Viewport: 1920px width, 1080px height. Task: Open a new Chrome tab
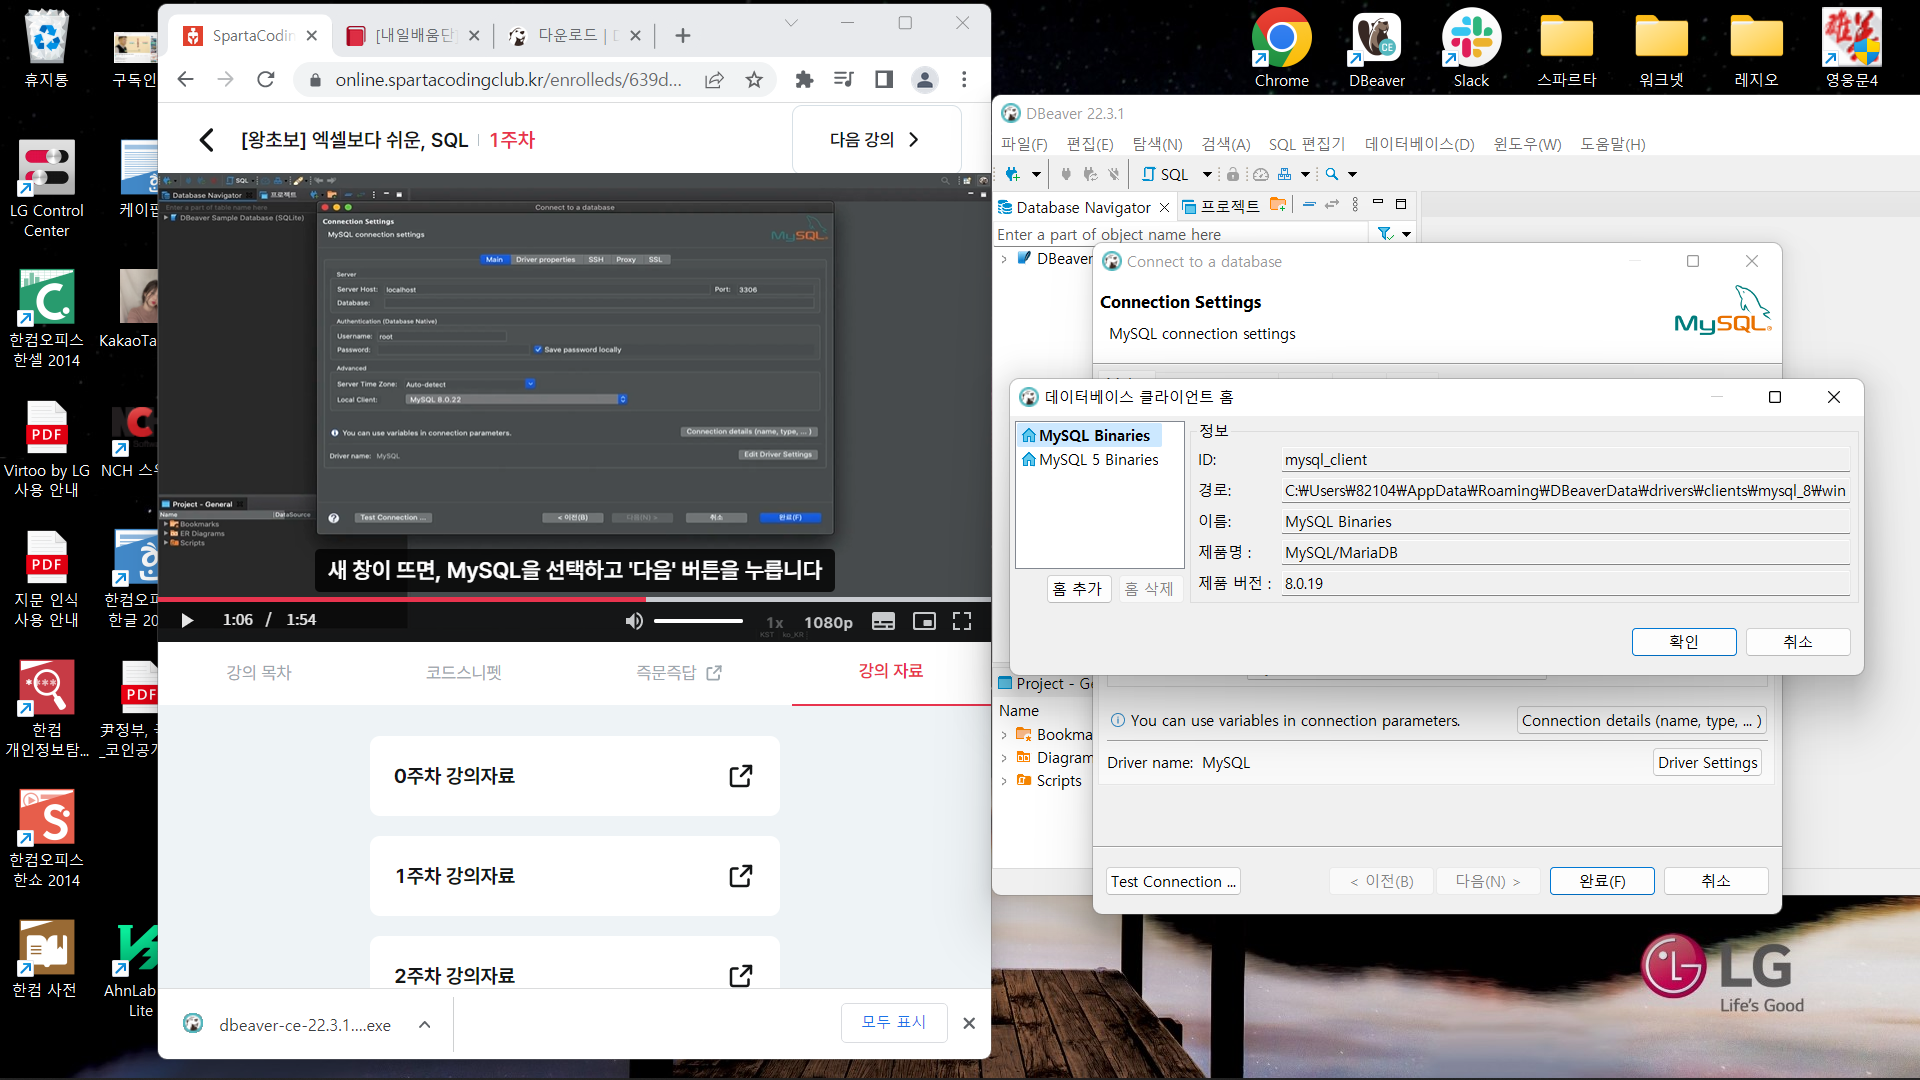pos(683,36)
